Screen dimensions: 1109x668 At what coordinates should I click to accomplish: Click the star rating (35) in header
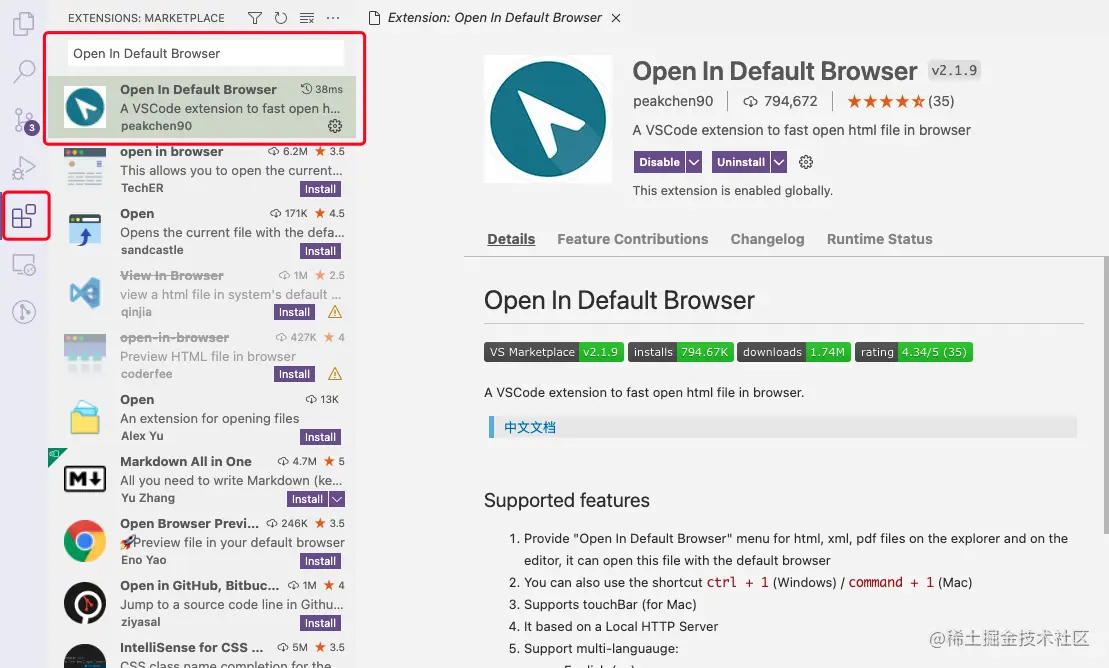(900, 101)
